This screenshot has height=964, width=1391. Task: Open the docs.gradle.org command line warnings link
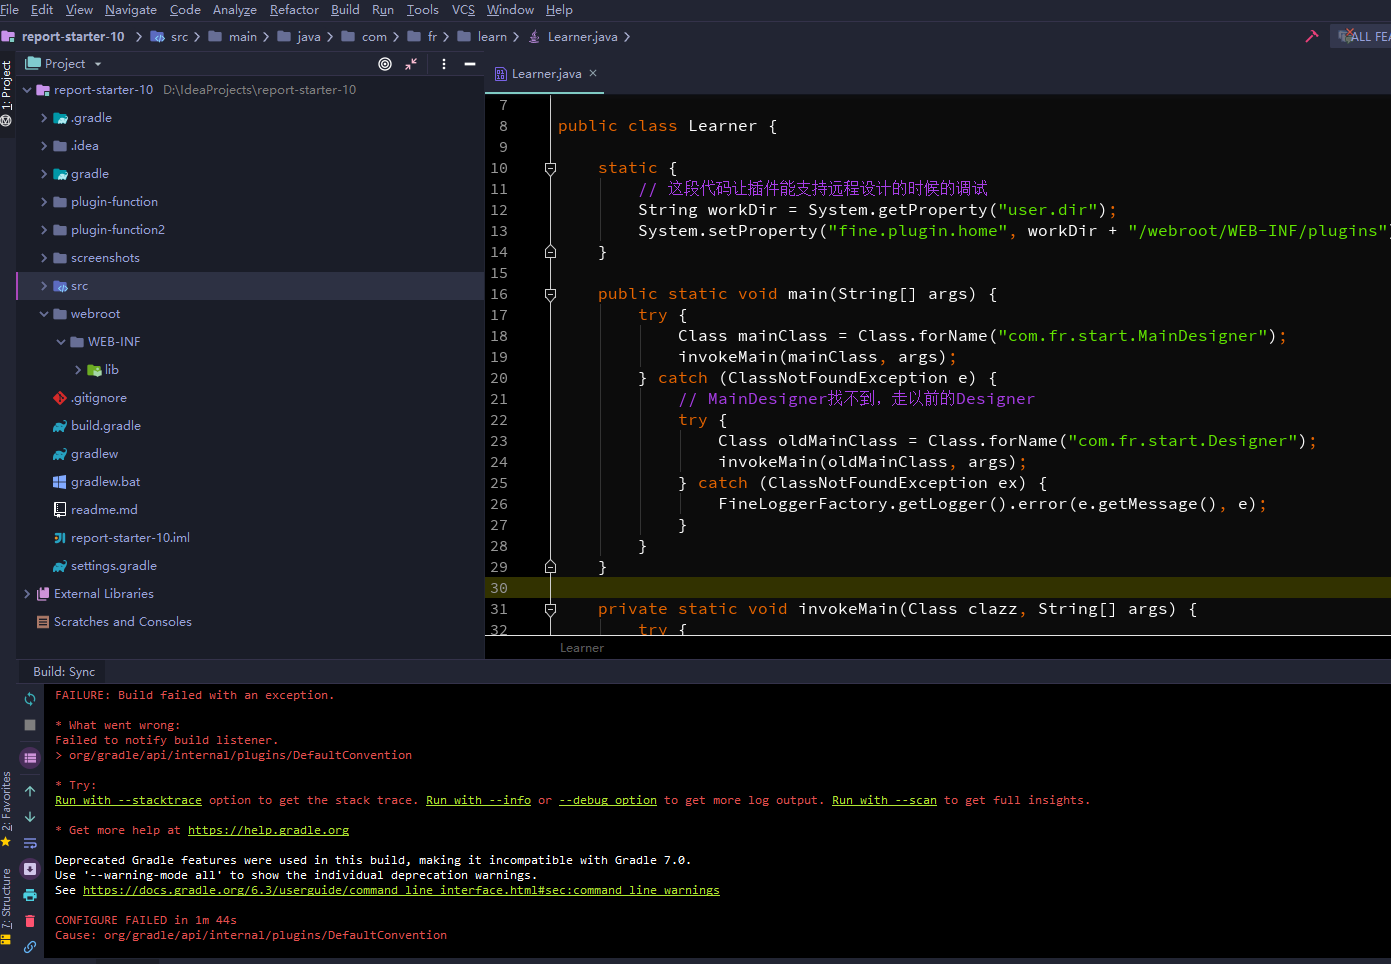[401, 890]
